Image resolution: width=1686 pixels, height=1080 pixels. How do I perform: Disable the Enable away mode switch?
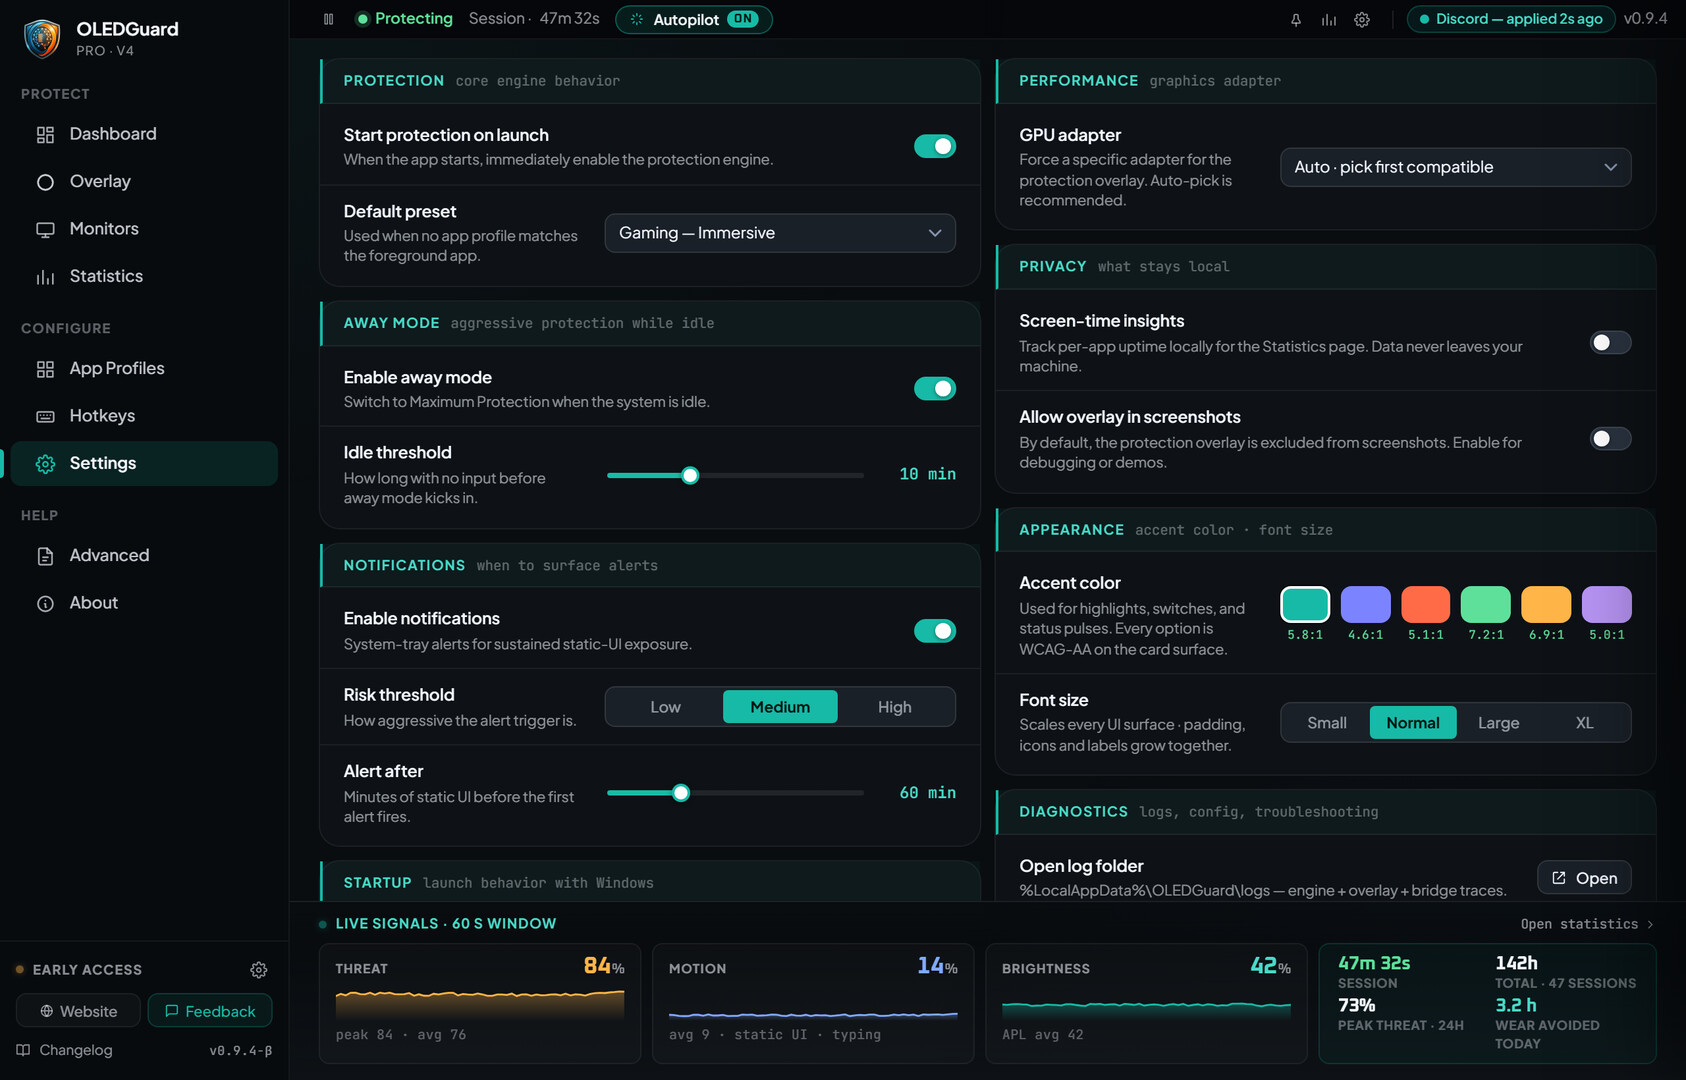coord(935,389)
